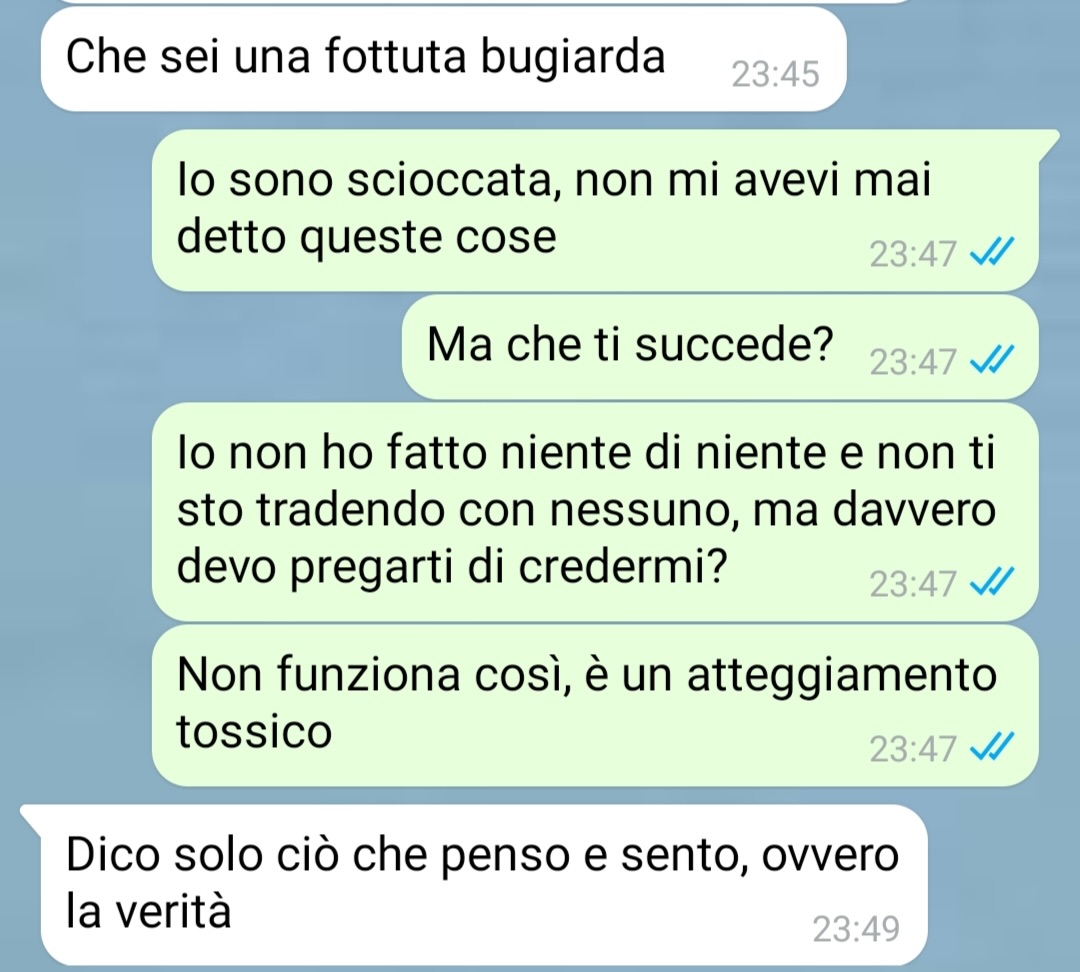Tap the 'Ma che ti succede?' message
The height and width of the screenshot is (972, 1080).
pos(720,347)
